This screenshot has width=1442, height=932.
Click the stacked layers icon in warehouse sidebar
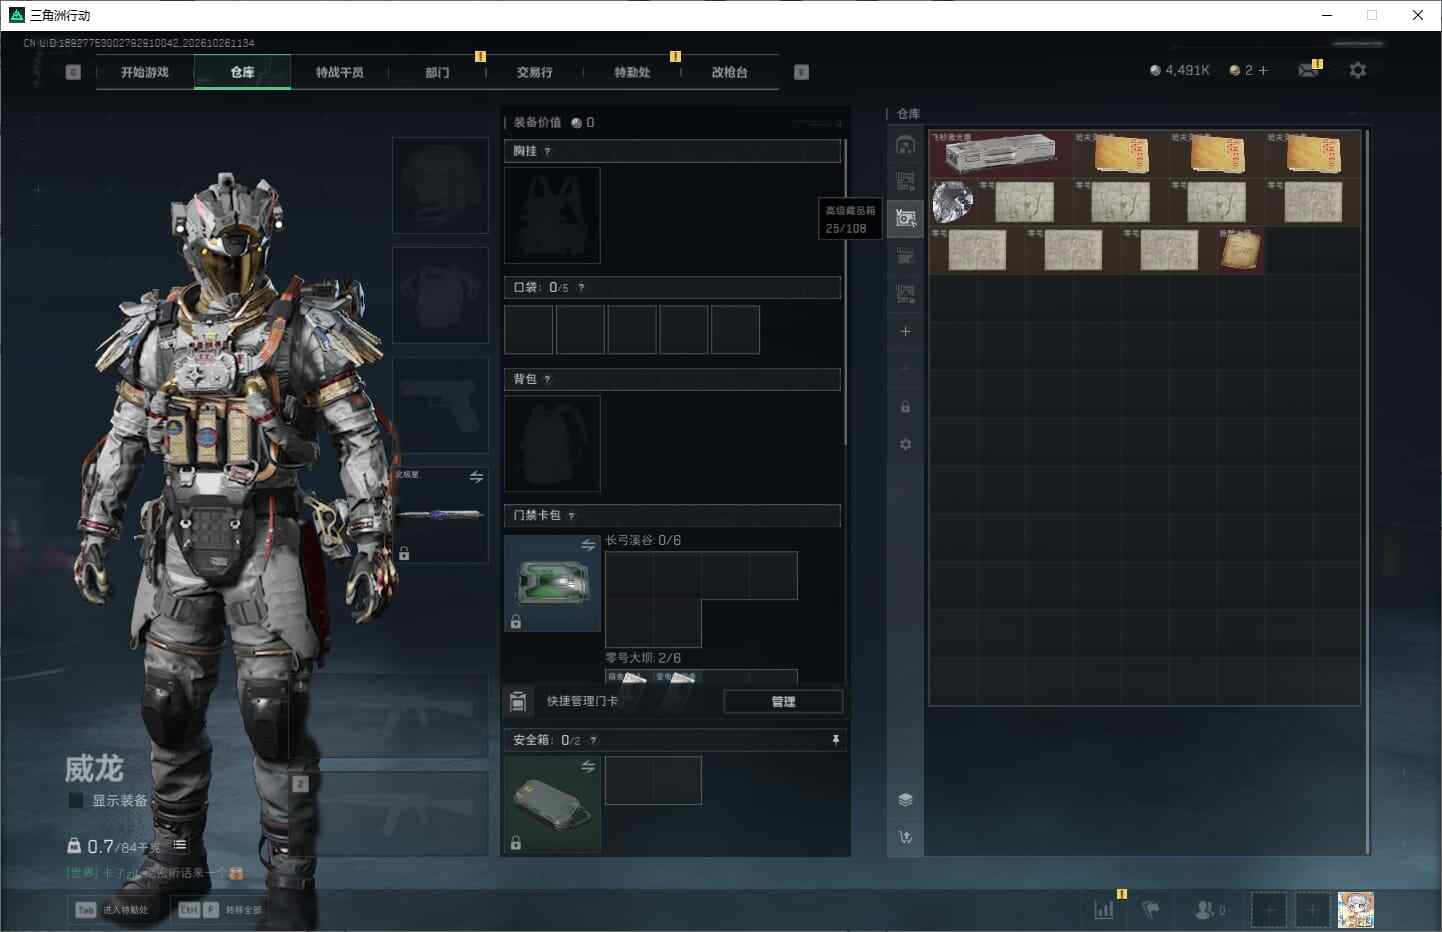(905, 799)
